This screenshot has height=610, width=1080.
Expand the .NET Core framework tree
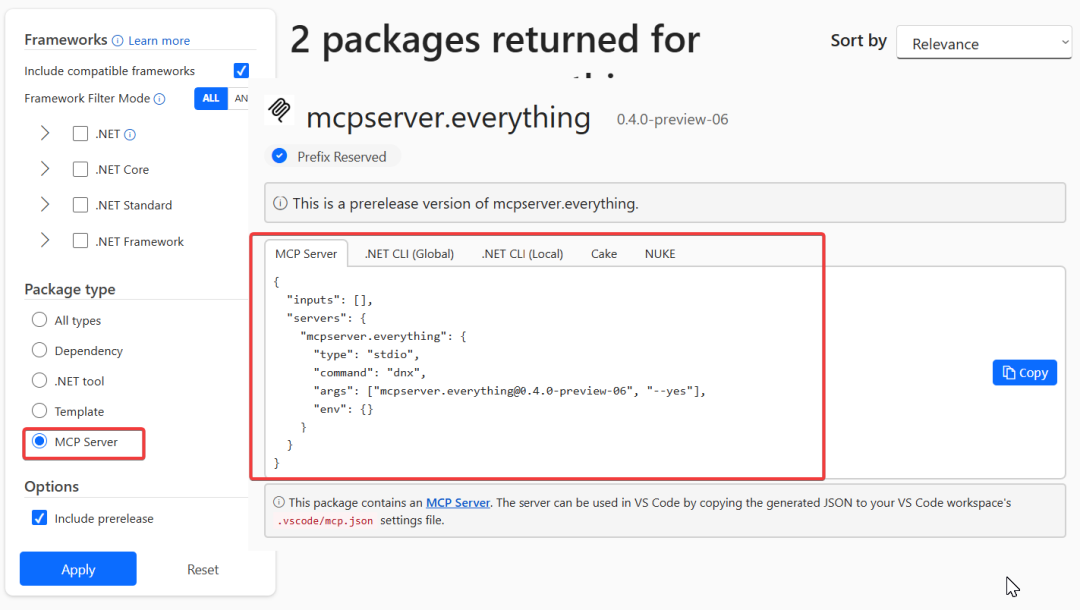pyautogui.click(x=45, y=169)
